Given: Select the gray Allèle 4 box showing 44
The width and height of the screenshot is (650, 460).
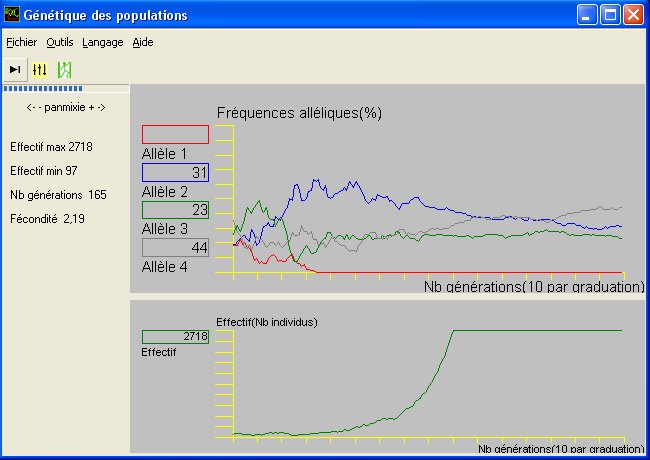Looking at the screenshot, I should 175,247.
